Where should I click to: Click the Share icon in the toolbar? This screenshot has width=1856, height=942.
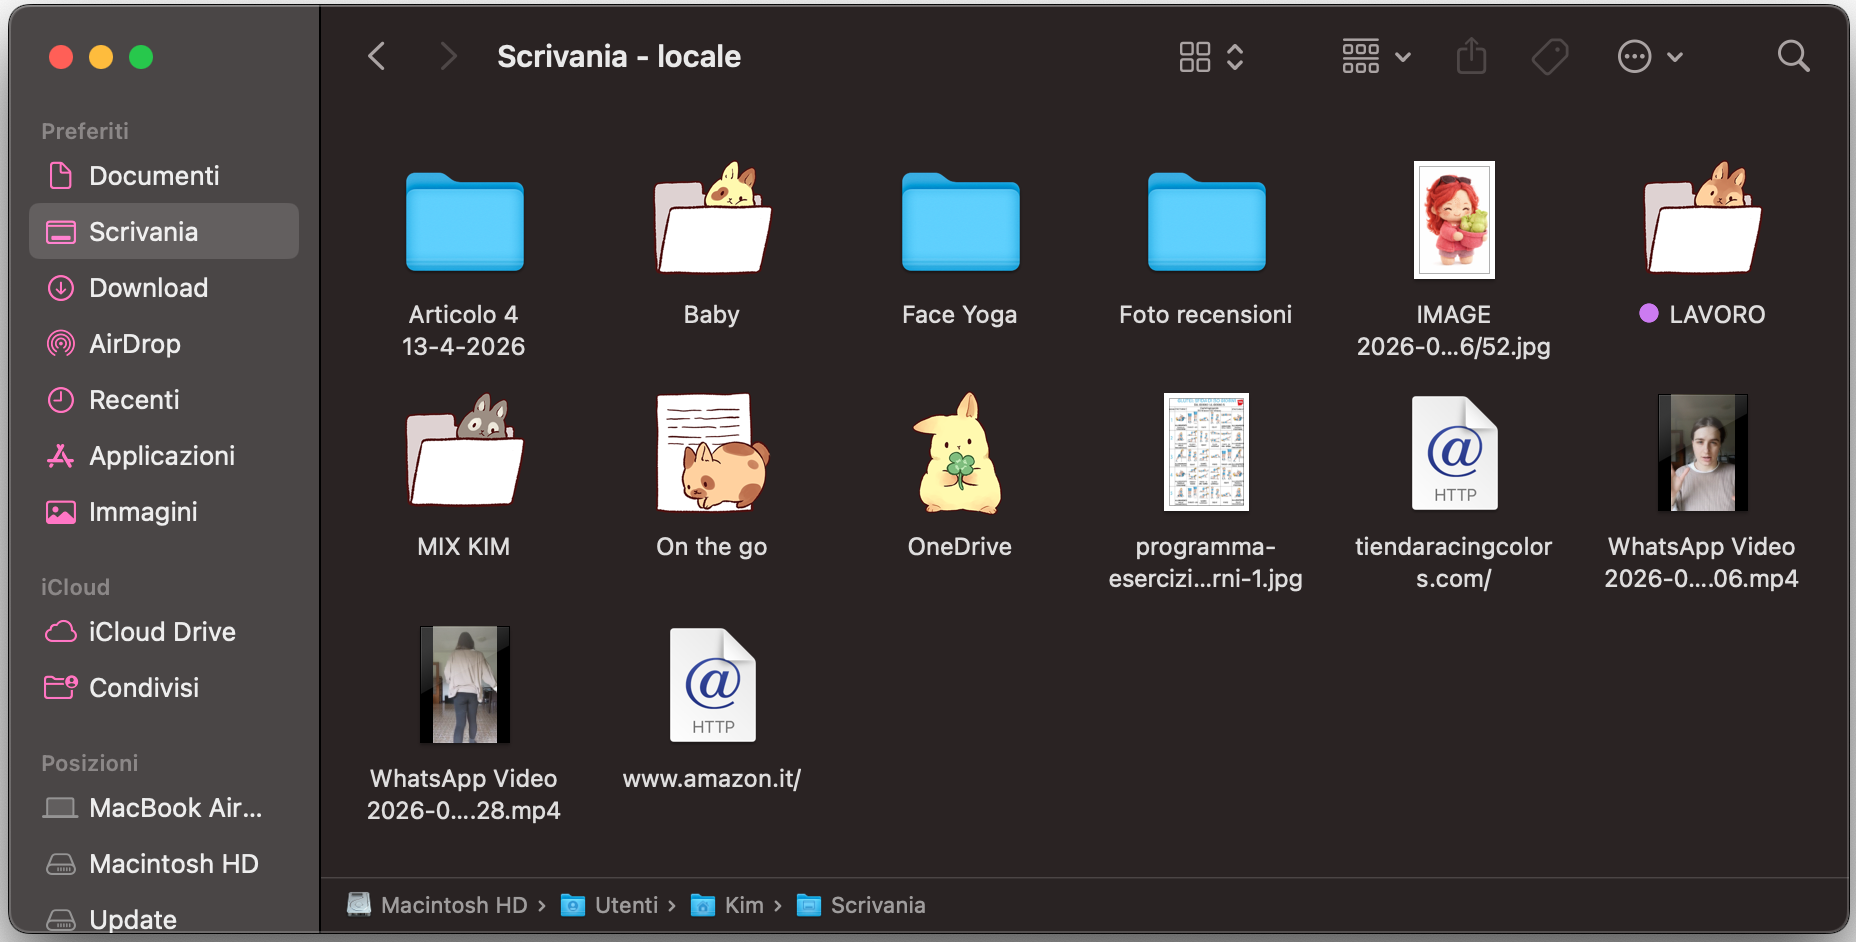click(x=1470, y=57)
